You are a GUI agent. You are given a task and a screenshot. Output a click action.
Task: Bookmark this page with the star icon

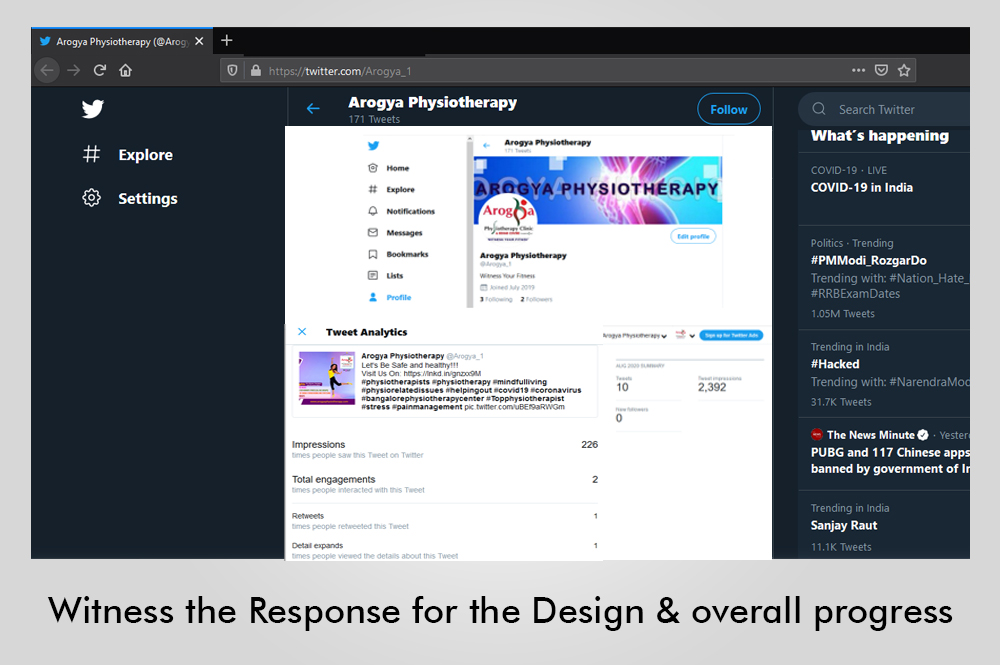coord(904,70)
